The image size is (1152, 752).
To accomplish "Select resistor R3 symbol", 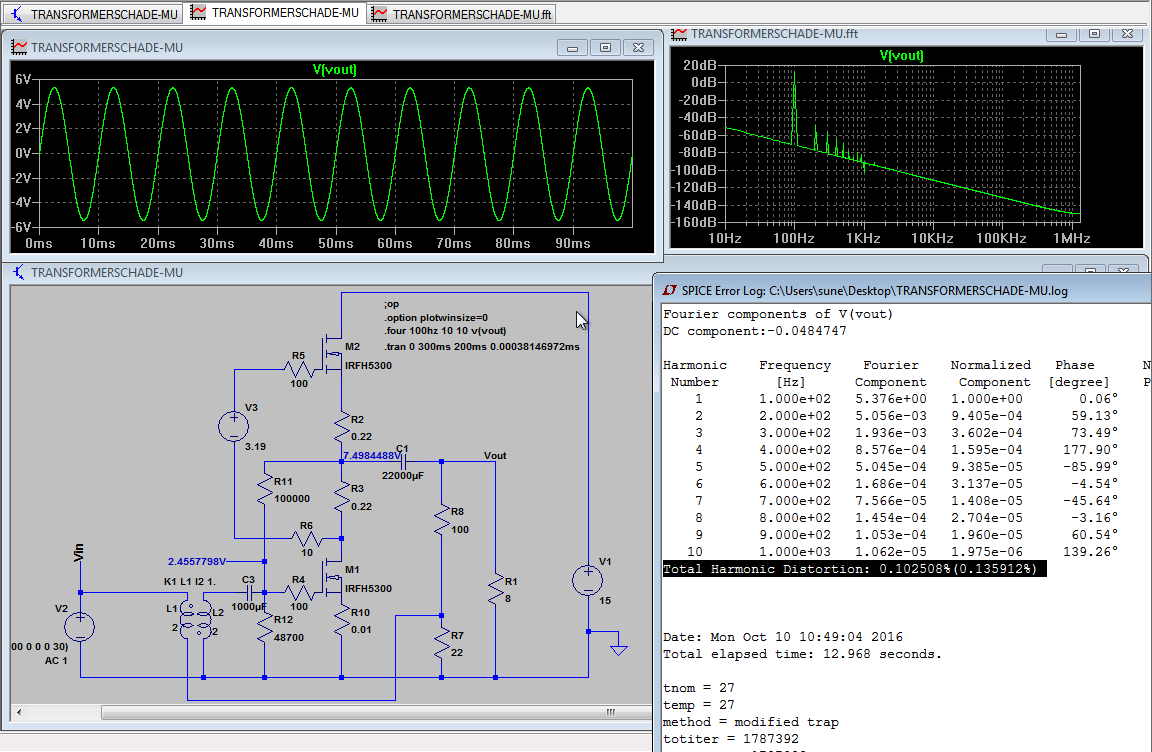I will [342, 497].
